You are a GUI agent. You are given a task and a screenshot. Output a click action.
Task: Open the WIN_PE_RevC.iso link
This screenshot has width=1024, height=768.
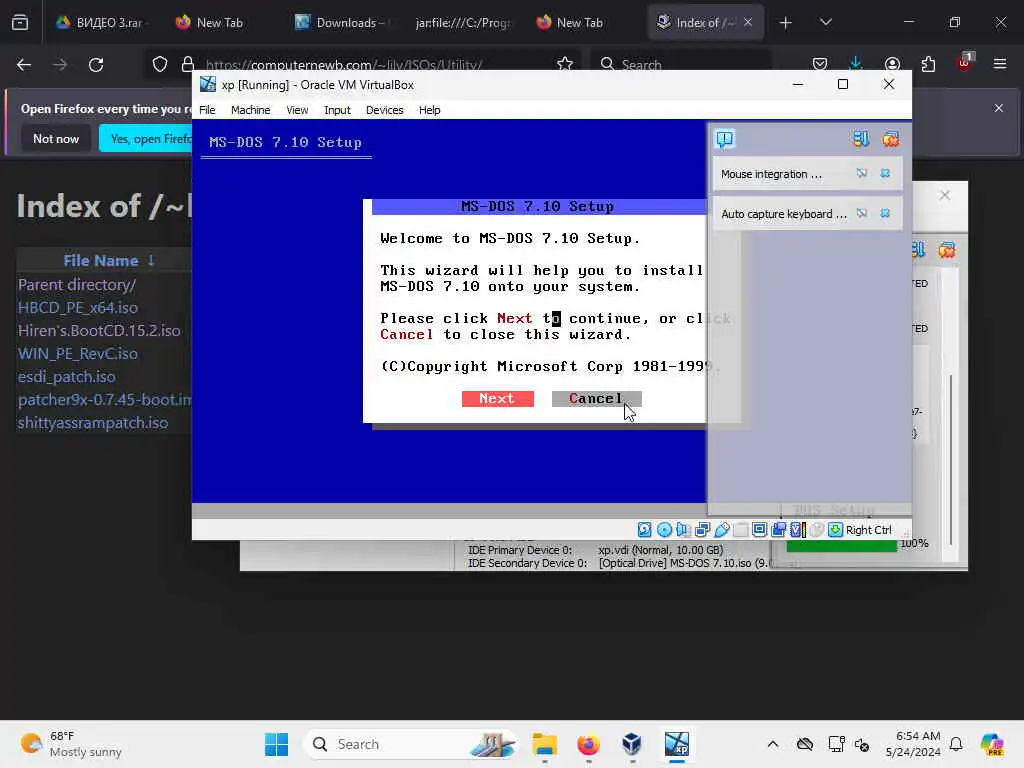(78, 353)
